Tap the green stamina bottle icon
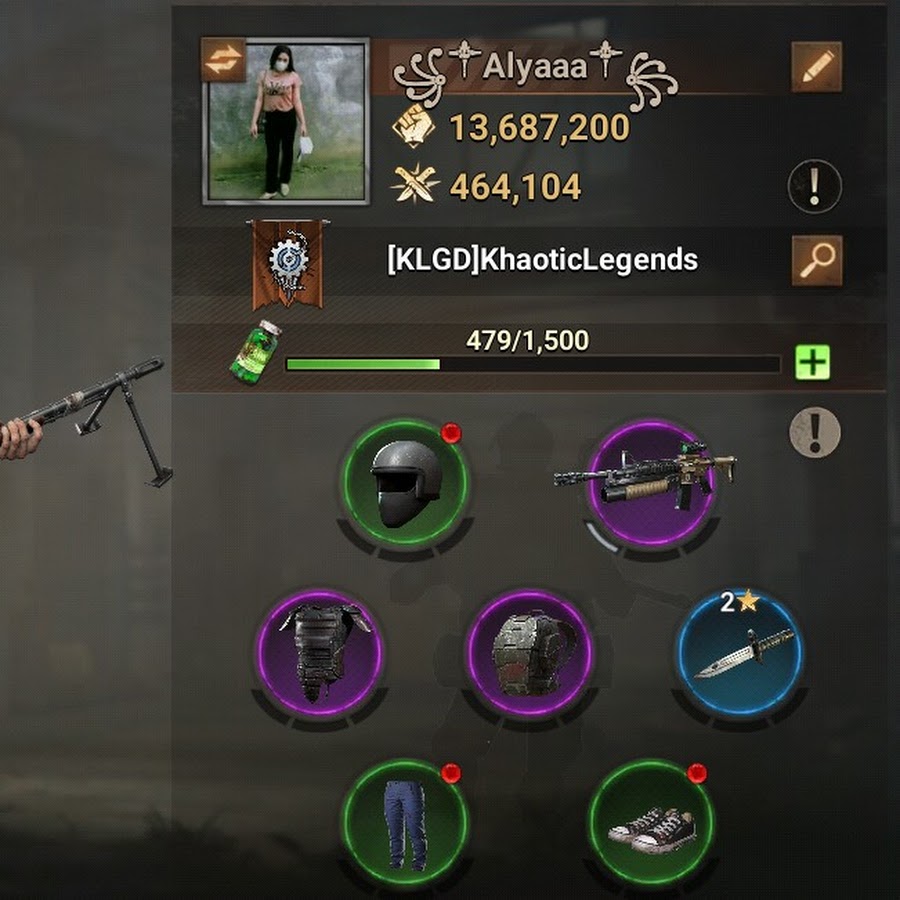Viewport: 900px width, 900px height. point(256,352)
